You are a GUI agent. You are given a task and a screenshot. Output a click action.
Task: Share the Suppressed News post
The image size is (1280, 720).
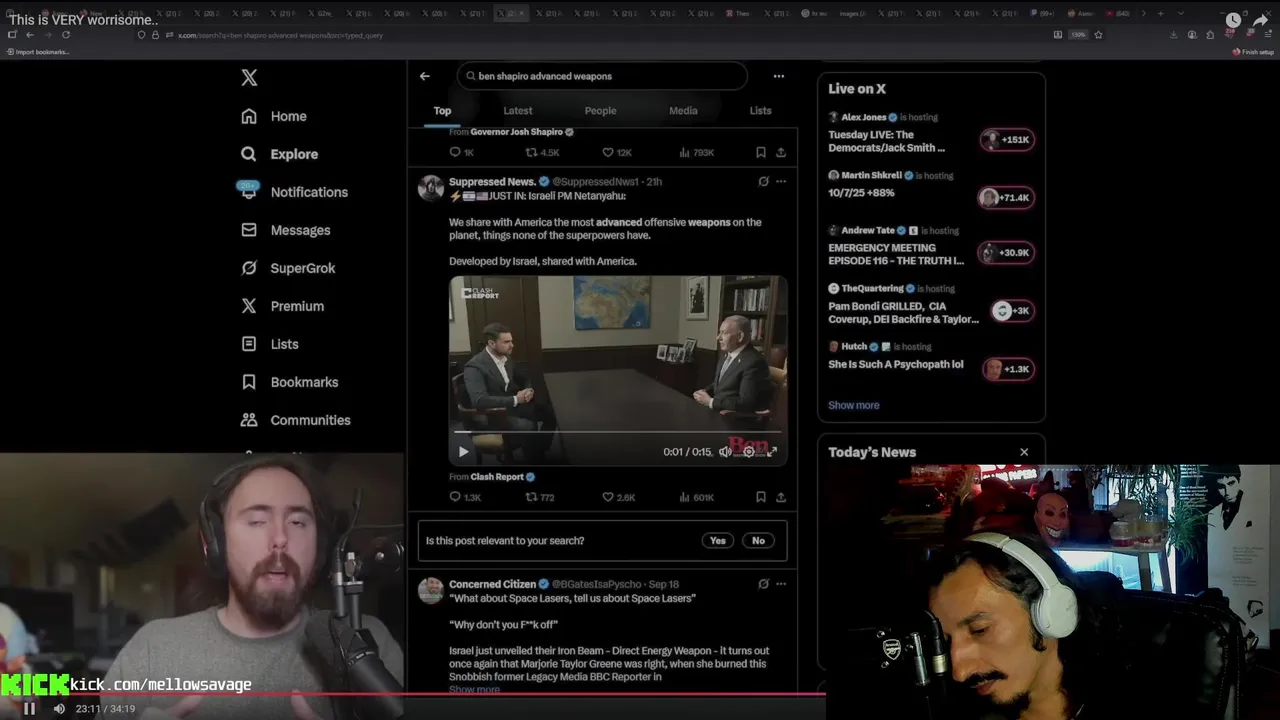click(781, 497)
